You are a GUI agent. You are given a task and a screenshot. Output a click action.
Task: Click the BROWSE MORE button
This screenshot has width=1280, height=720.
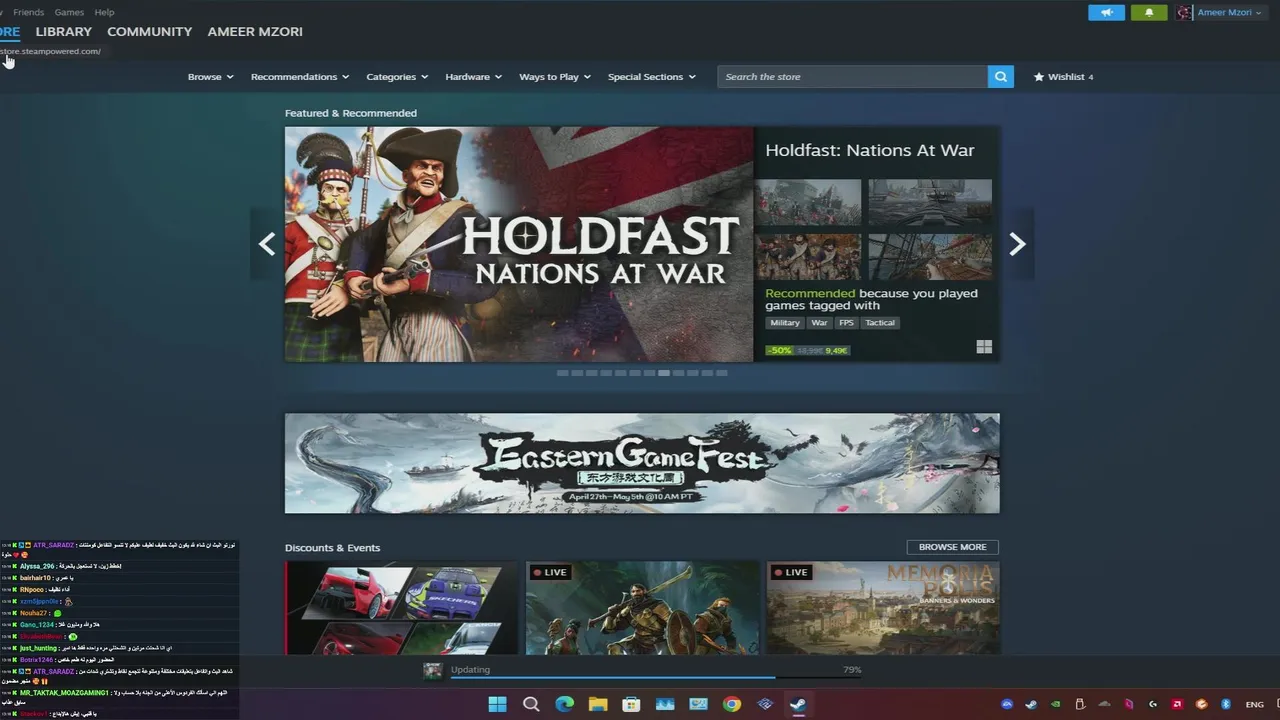[x=952, y=547]
